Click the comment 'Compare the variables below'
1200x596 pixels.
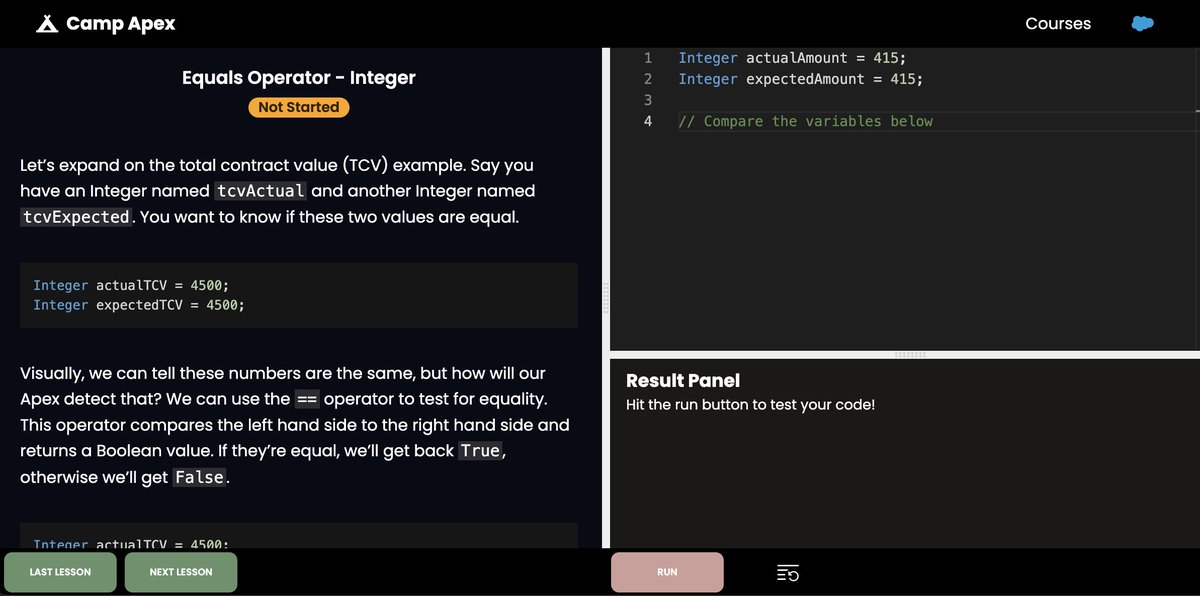[x=805, y=121]
